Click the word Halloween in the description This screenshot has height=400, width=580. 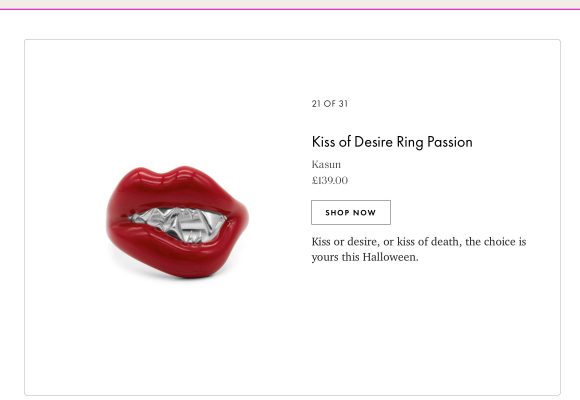click(x=390, y=257)
